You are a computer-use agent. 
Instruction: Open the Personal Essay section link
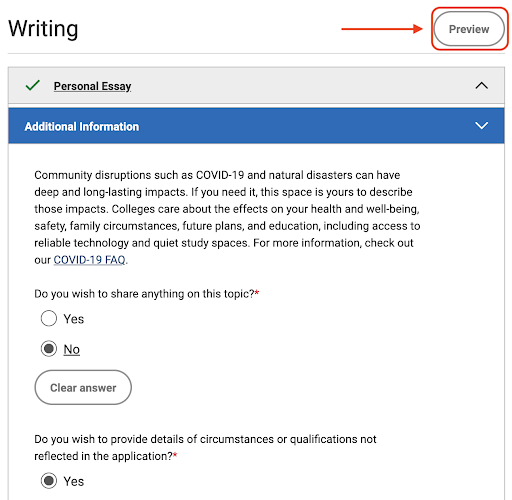92,86
